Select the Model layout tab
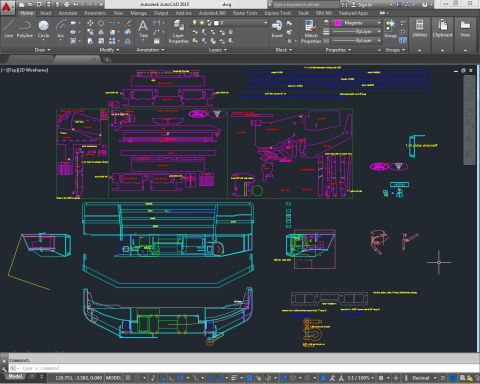The height and width of the screenshot is (384, 480). (15, 376)
